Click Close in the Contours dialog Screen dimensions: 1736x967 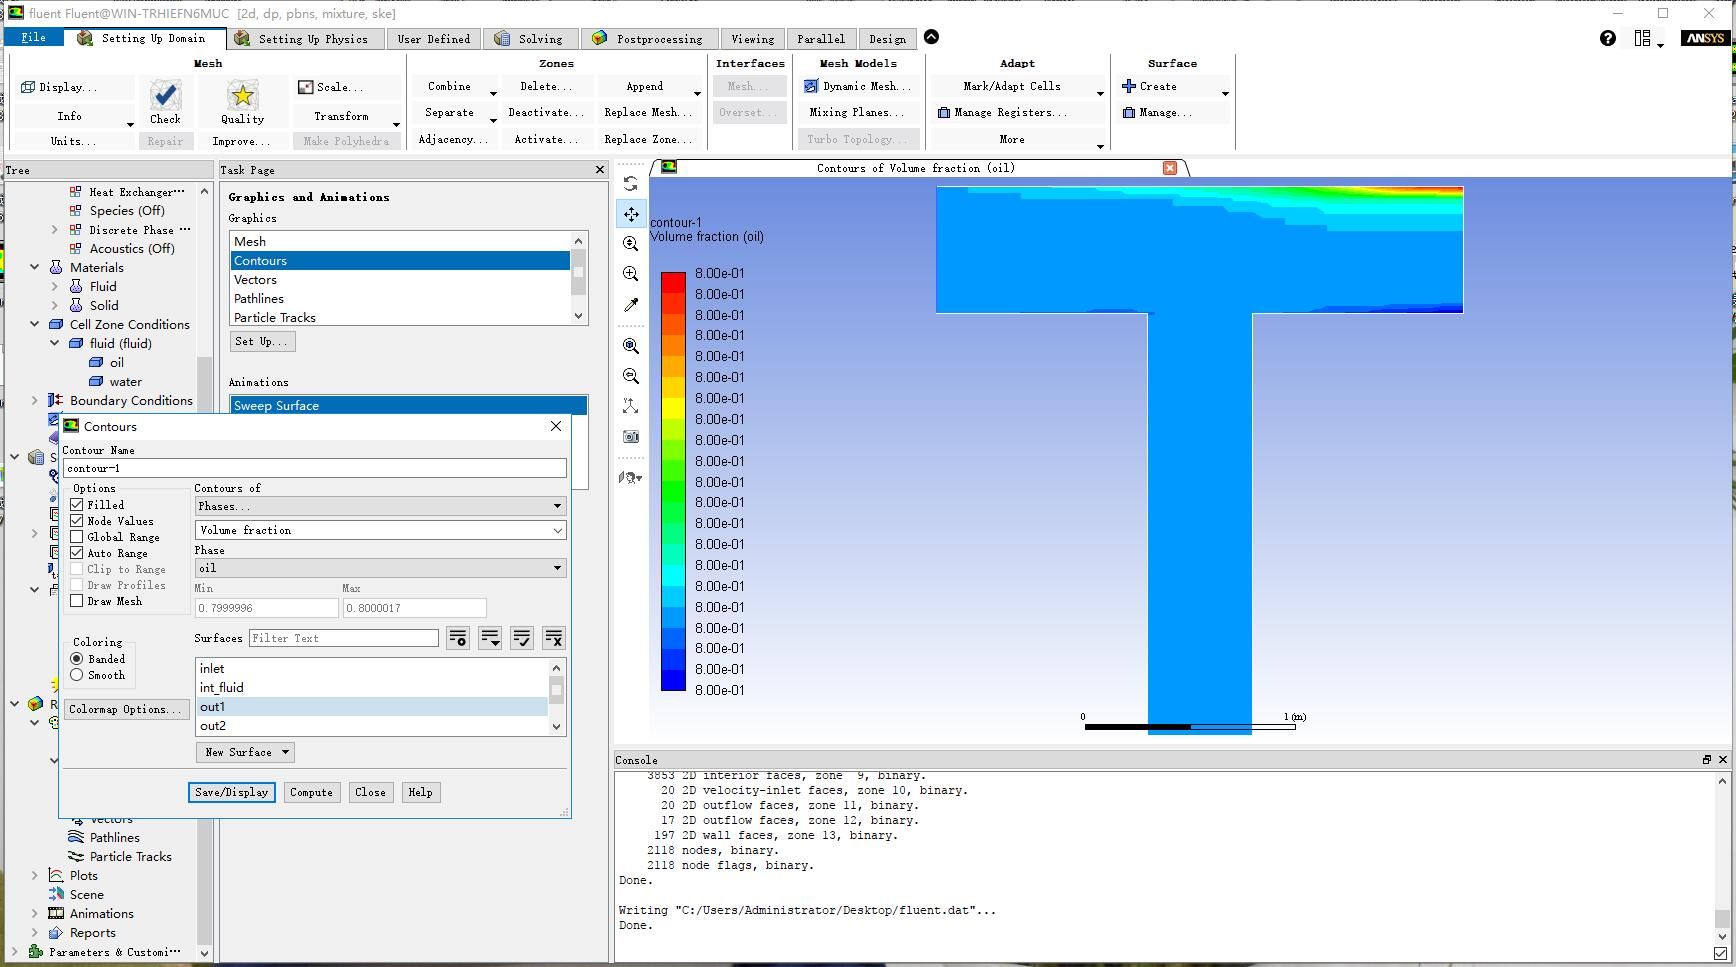click(370, 792)
